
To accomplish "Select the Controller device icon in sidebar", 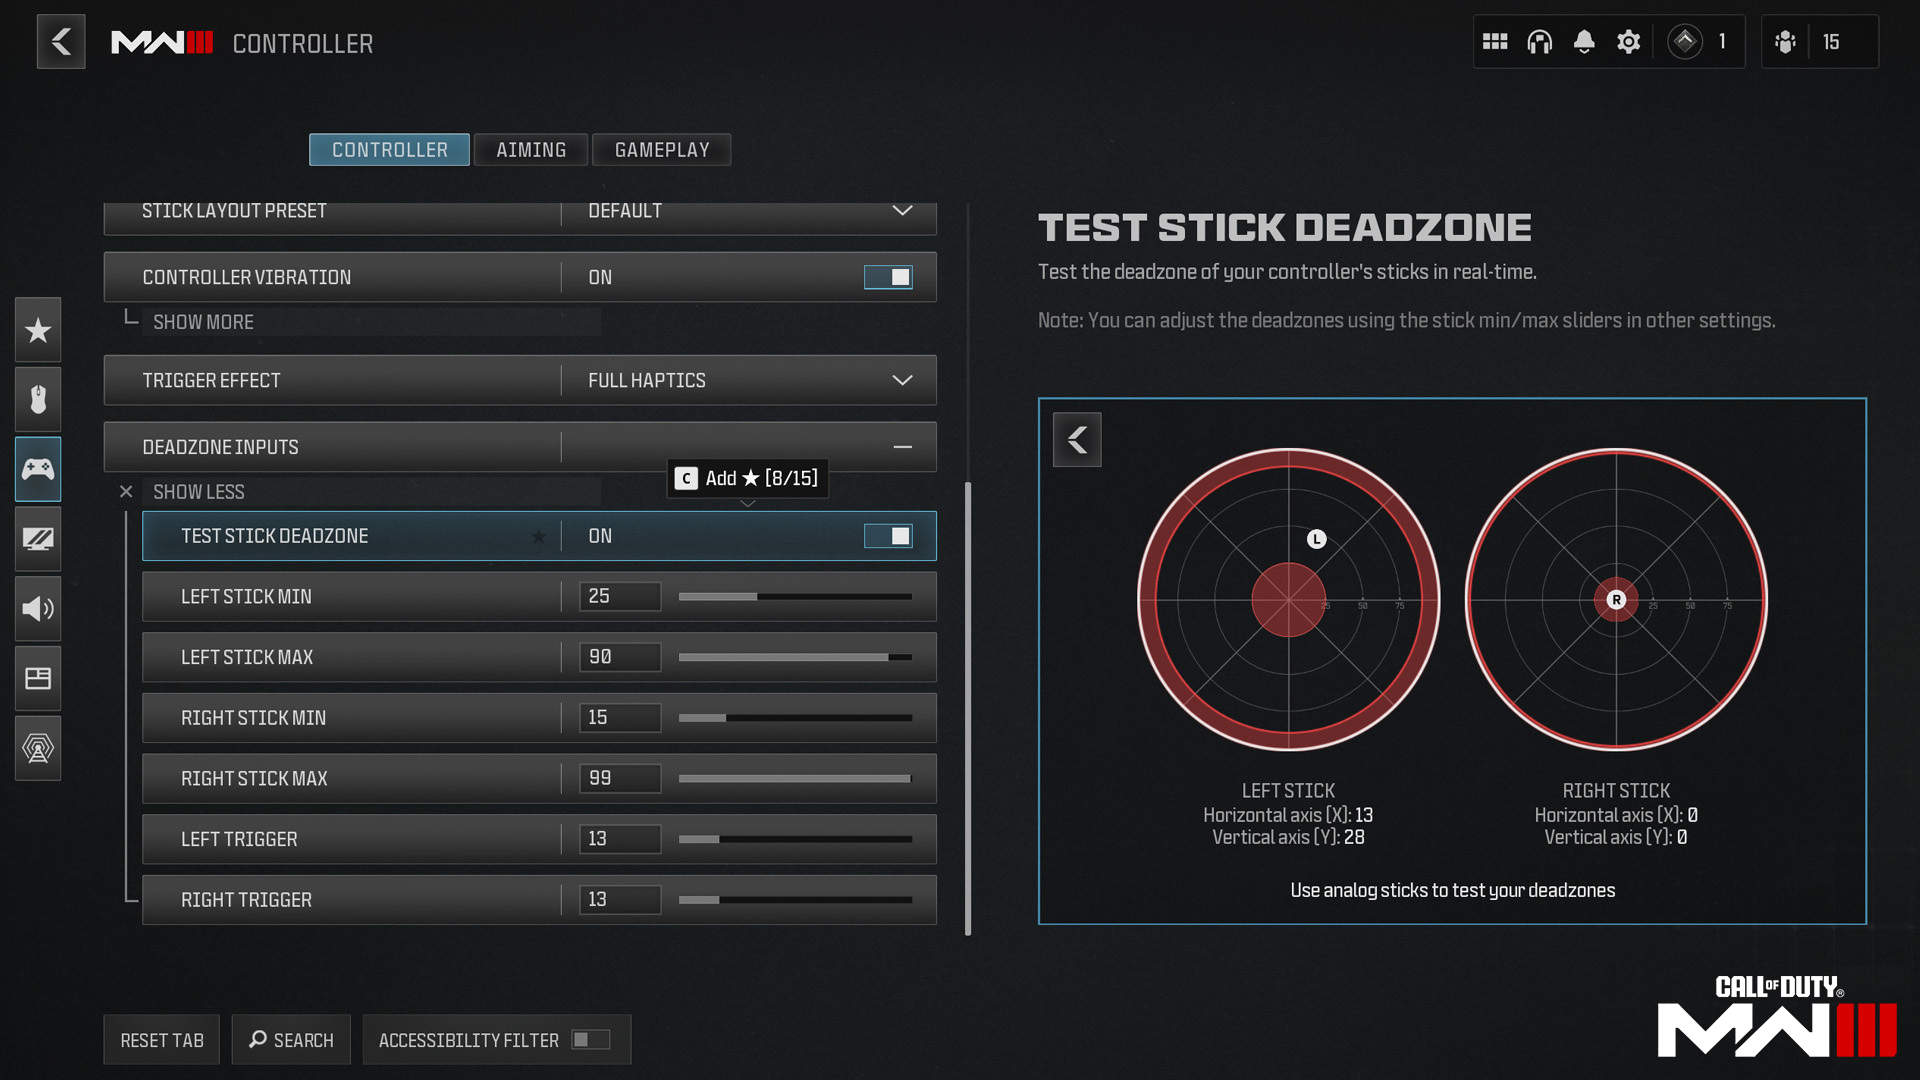I will point(36,468).
